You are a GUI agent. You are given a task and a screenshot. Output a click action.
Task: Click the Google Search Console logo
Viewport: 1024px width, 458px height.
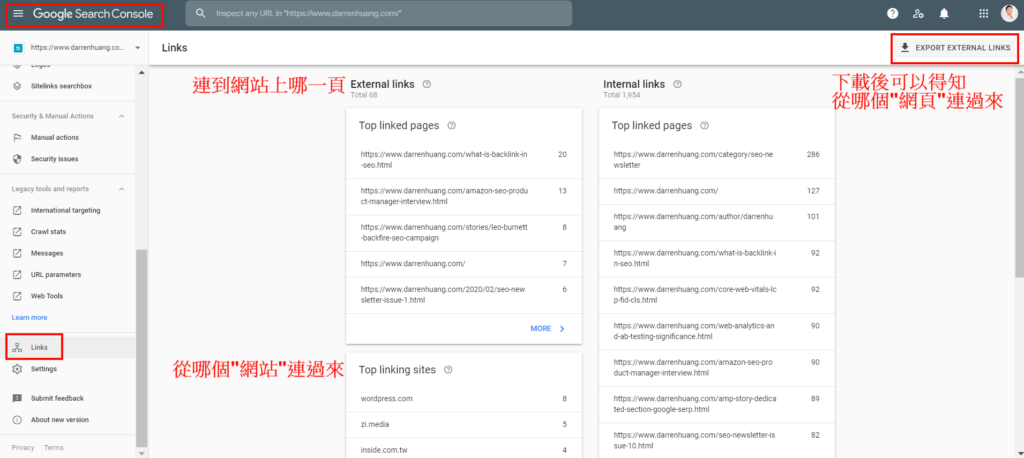pos(93,14)
